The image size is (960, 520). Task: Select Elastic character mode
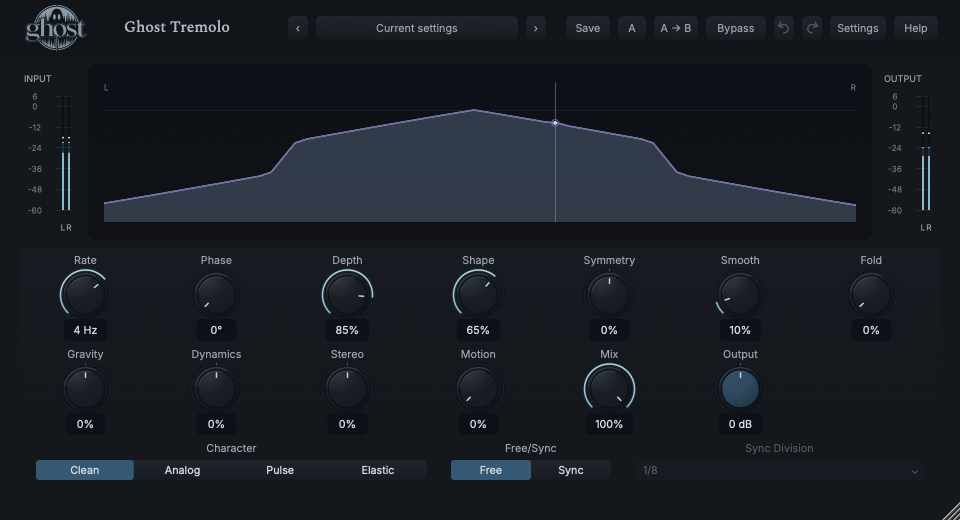(x=378, y=470)
